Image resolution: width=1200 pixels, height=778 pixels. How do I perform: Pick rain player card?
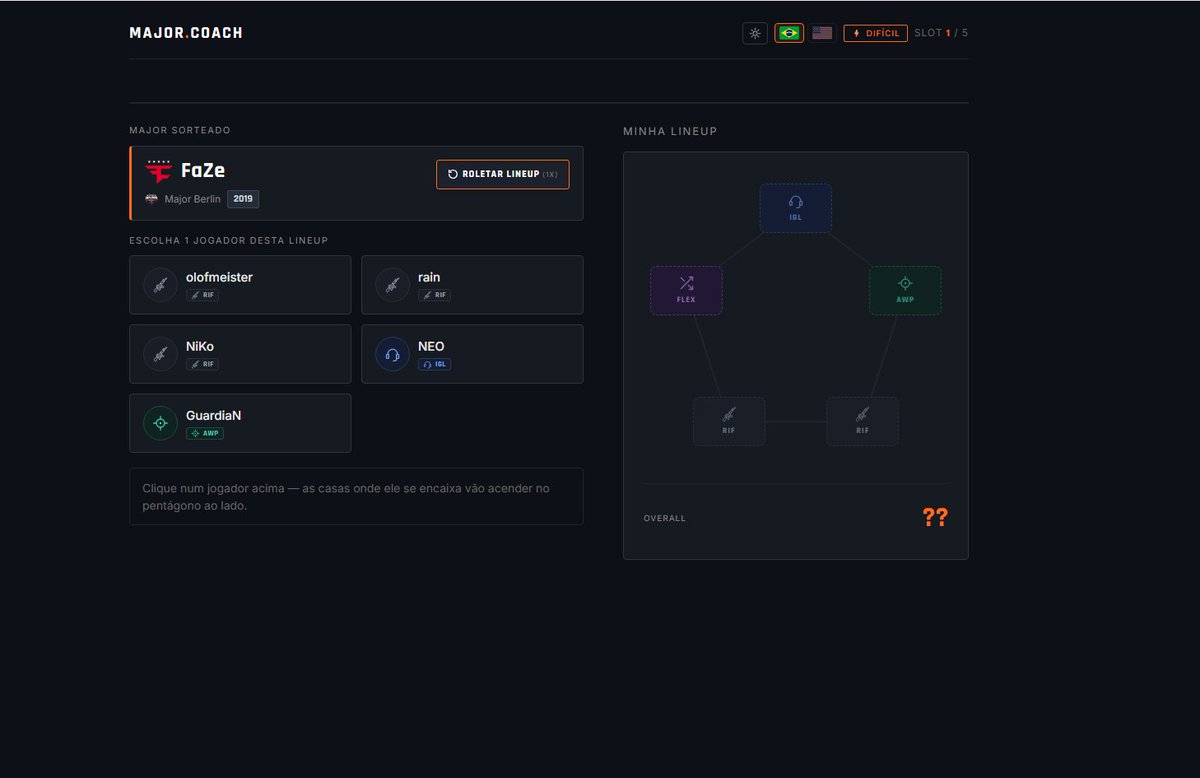pyautogui.click(x=472, y=285)
